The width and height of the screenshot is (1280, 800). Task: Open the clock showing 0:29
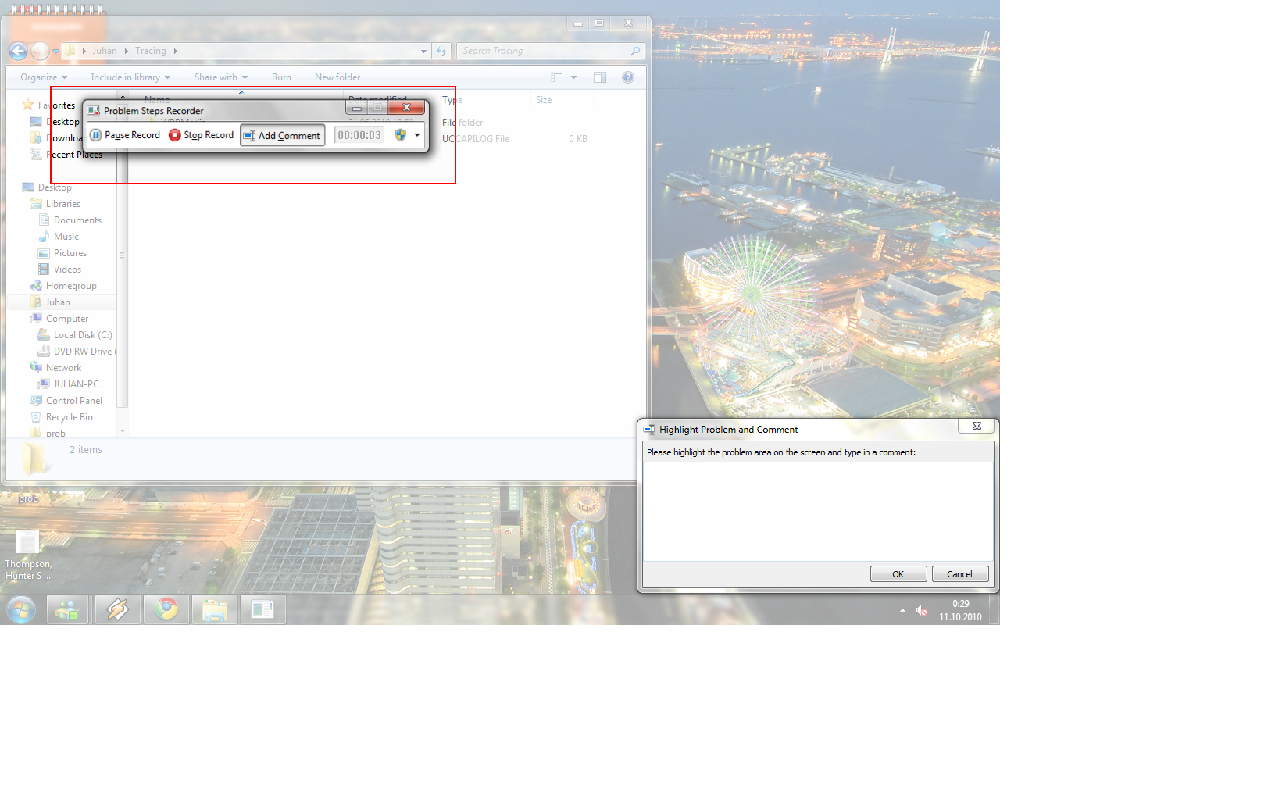point(961,610)
